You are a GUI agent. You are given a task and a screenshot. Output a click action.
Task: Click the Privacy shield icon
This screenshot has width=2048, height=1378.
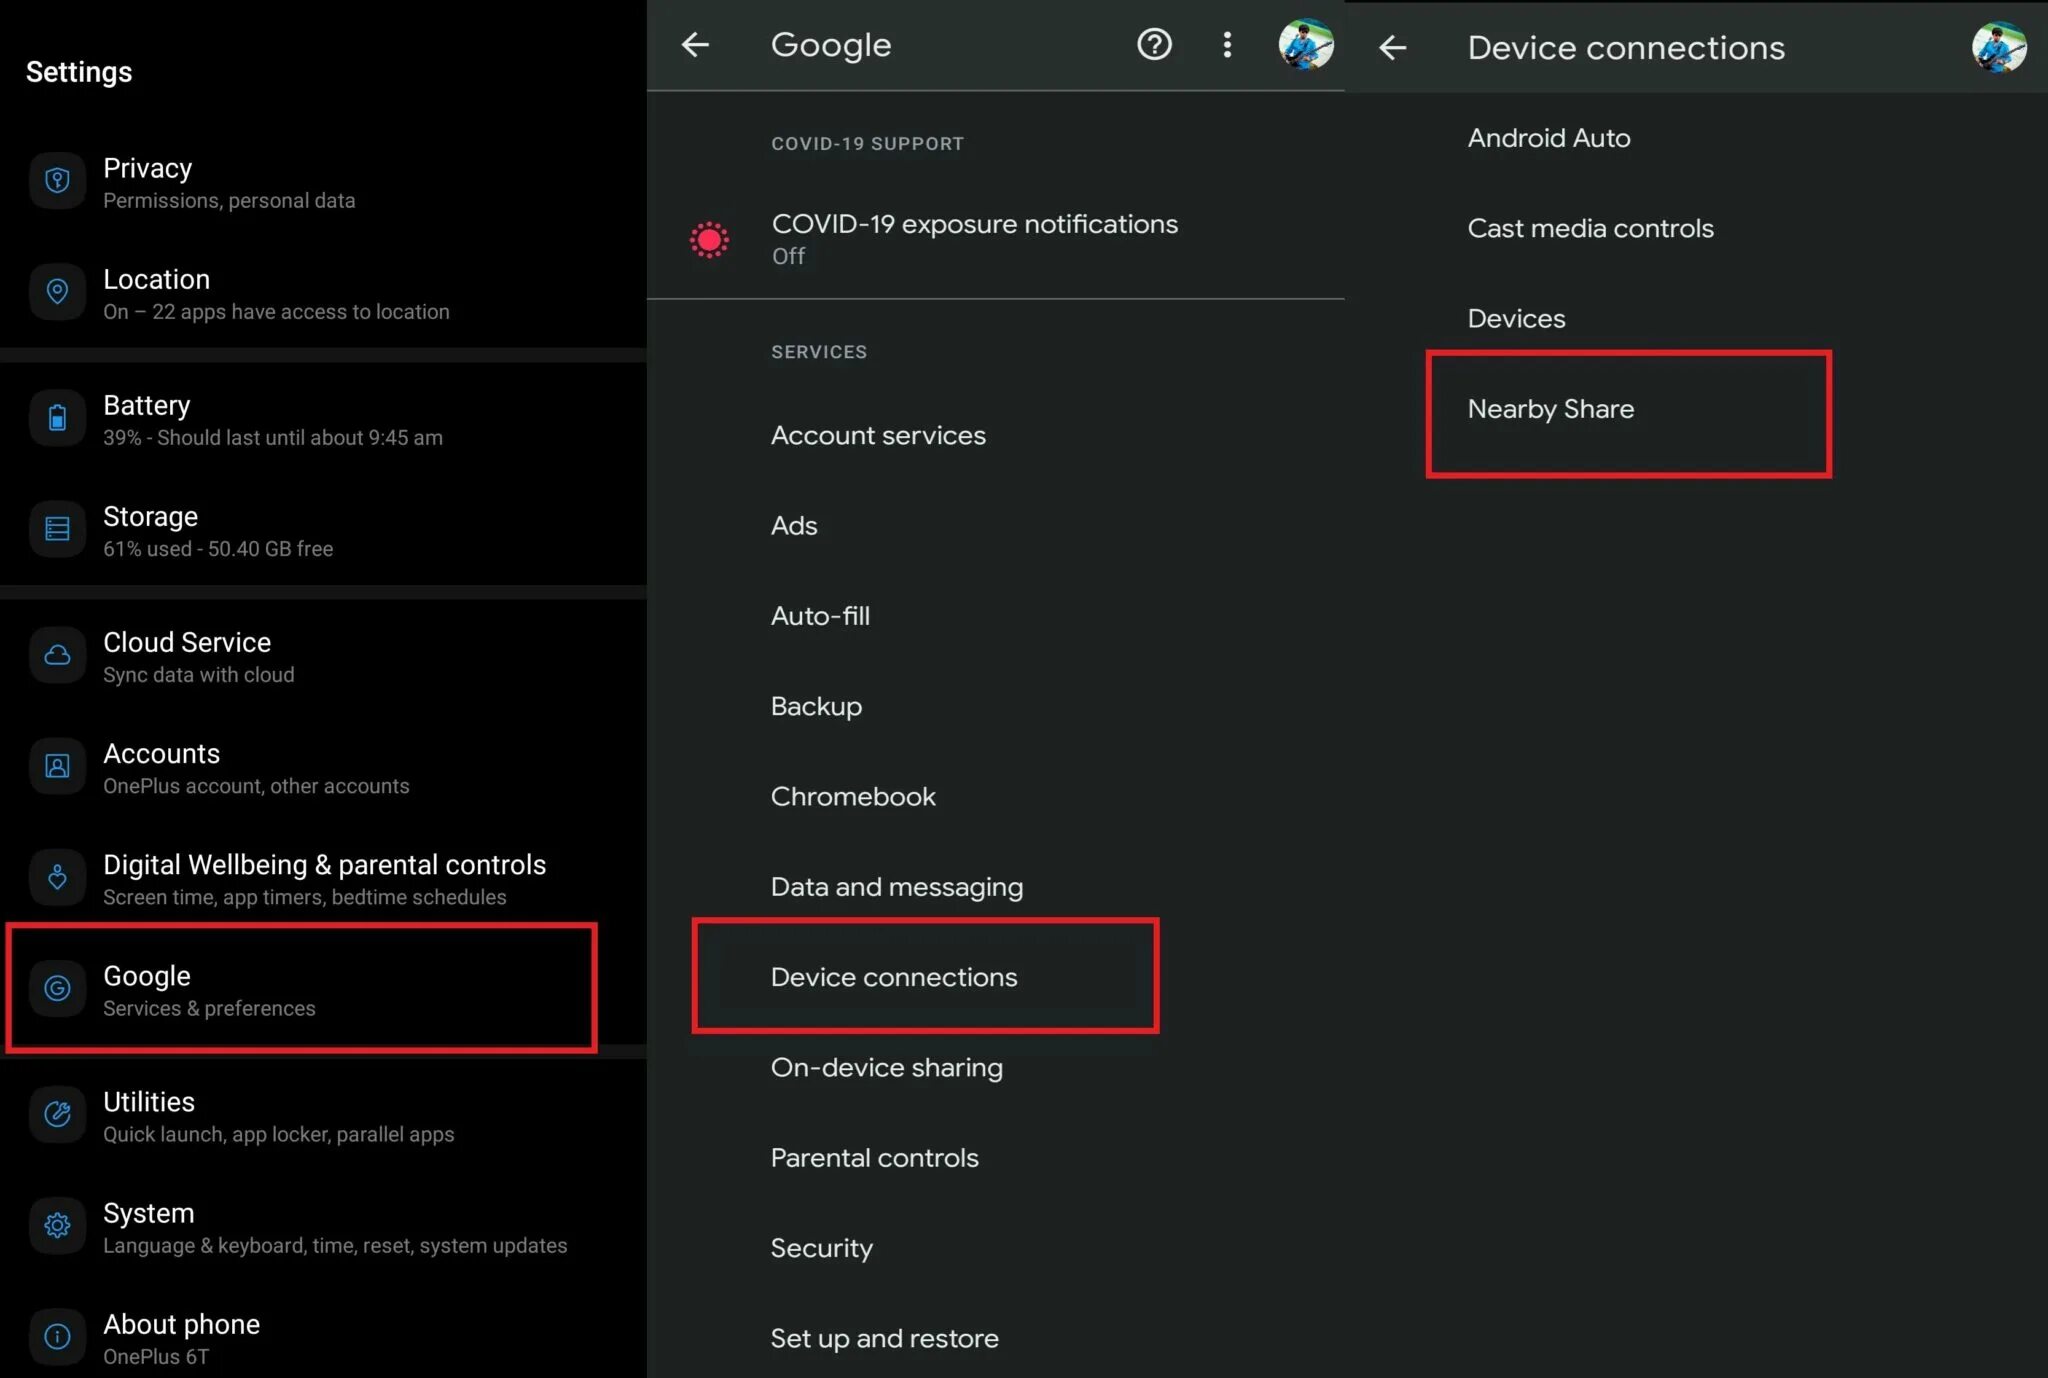[57, 181]
